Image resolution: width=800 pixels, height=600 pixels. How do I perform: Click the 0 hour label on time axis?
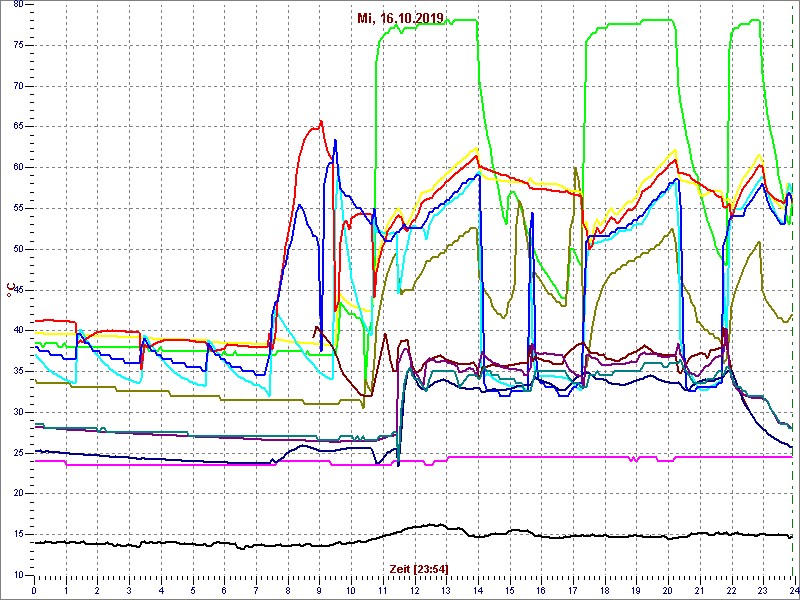click(34, 590)
